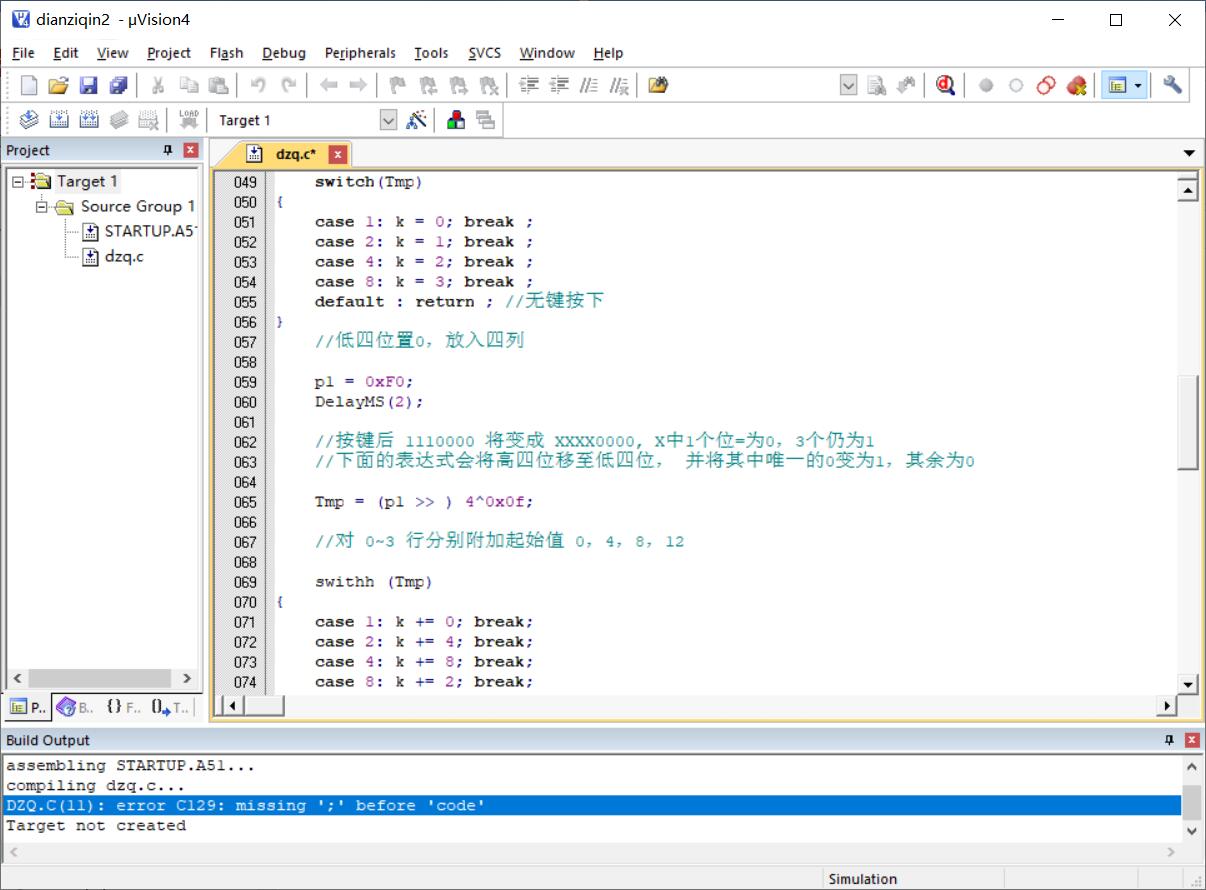Screen dimensions: 1206x890
Task: Collapse the Target 1 tree node
Action: click(19, 182)
